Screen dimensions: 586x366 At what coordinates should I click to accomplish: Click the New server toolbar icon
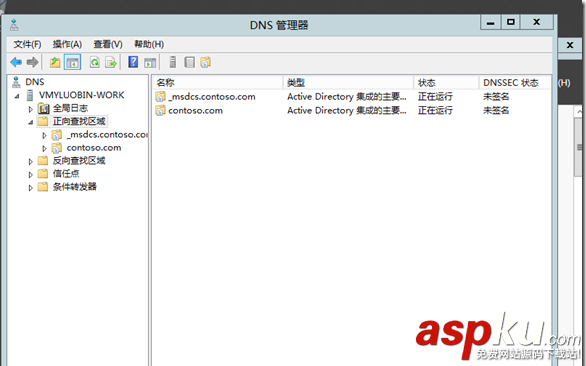pyautogui.click(x=173, y=62)
